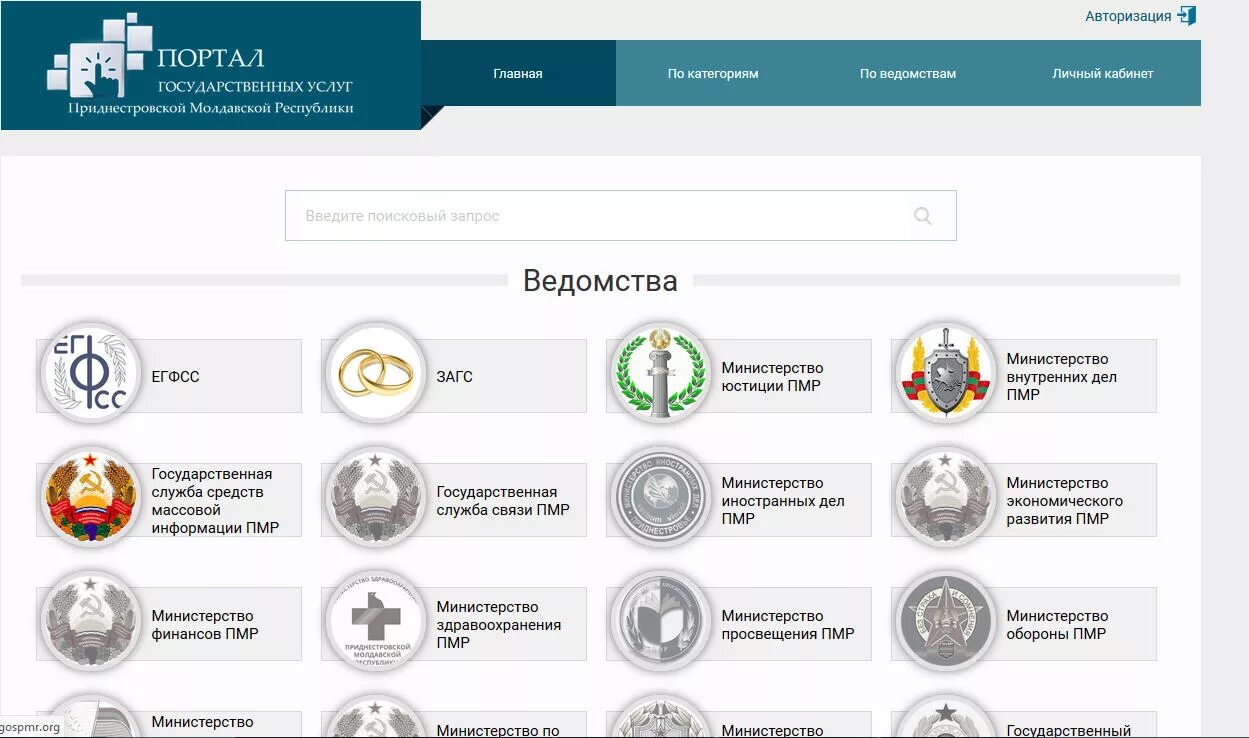Click the Авторизация link
This screenshot has height=738, width=1249.
pos(1128,16)
